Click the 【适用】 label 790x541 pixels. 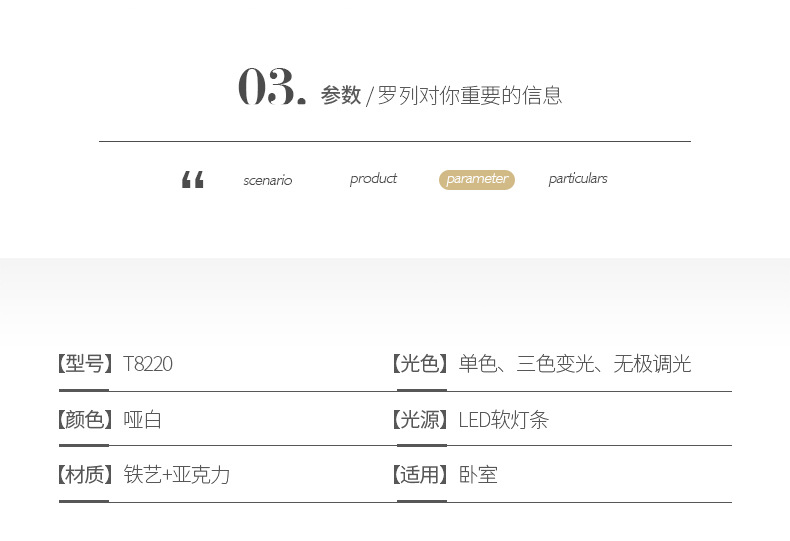tap(420, 475)
